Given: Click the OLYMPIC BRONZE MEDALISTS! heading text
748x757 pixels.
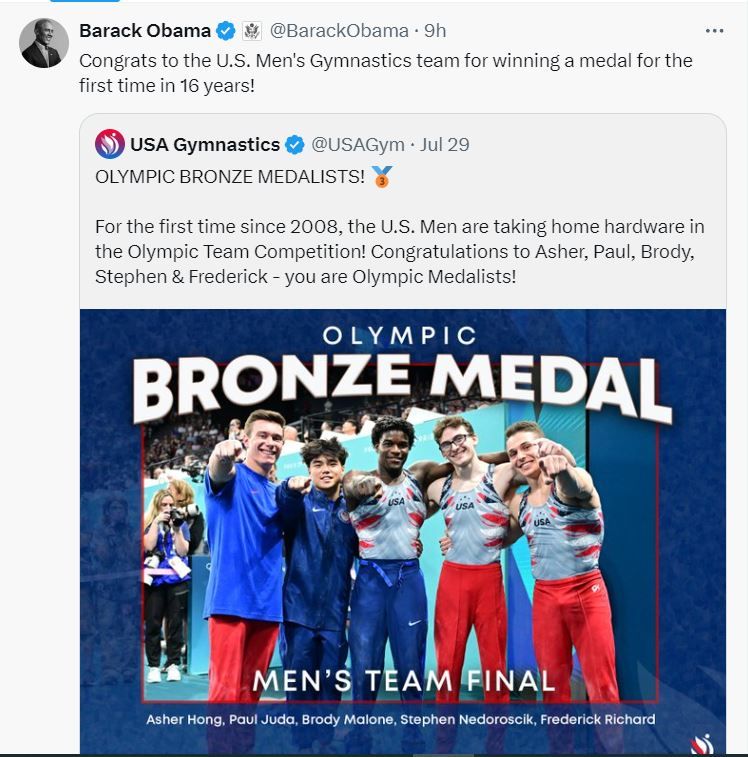Looking at the screenshot, I should pyautogui.click(x=230, y=177).
